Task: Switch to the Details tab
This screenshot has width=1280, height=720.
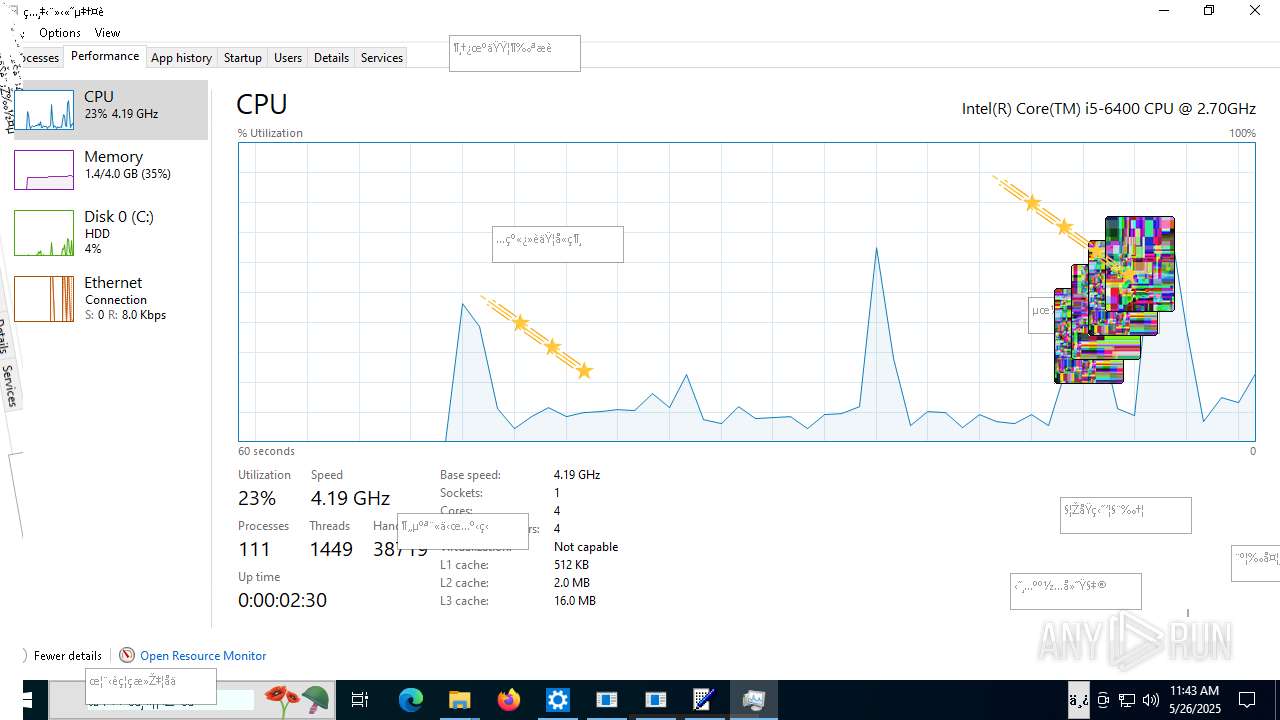Action: [x=331, y=58]
